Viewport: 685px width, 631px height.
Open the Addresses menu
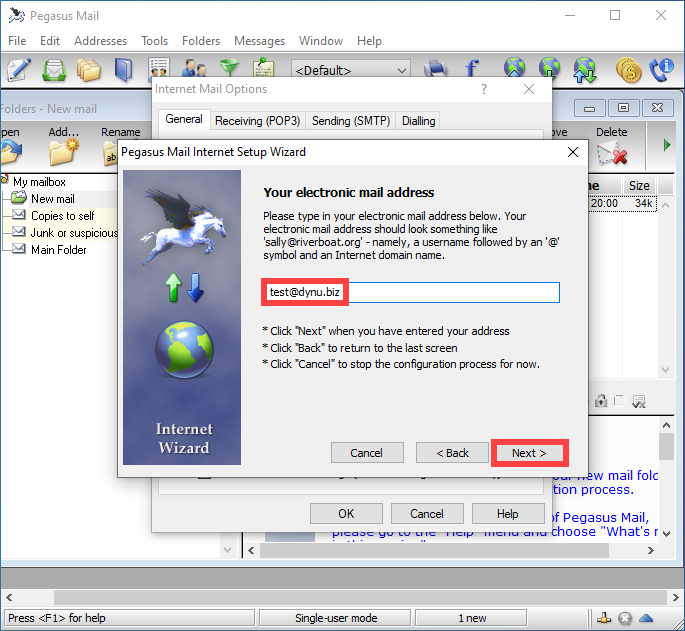pyautogui.click(x=100, y=41)
